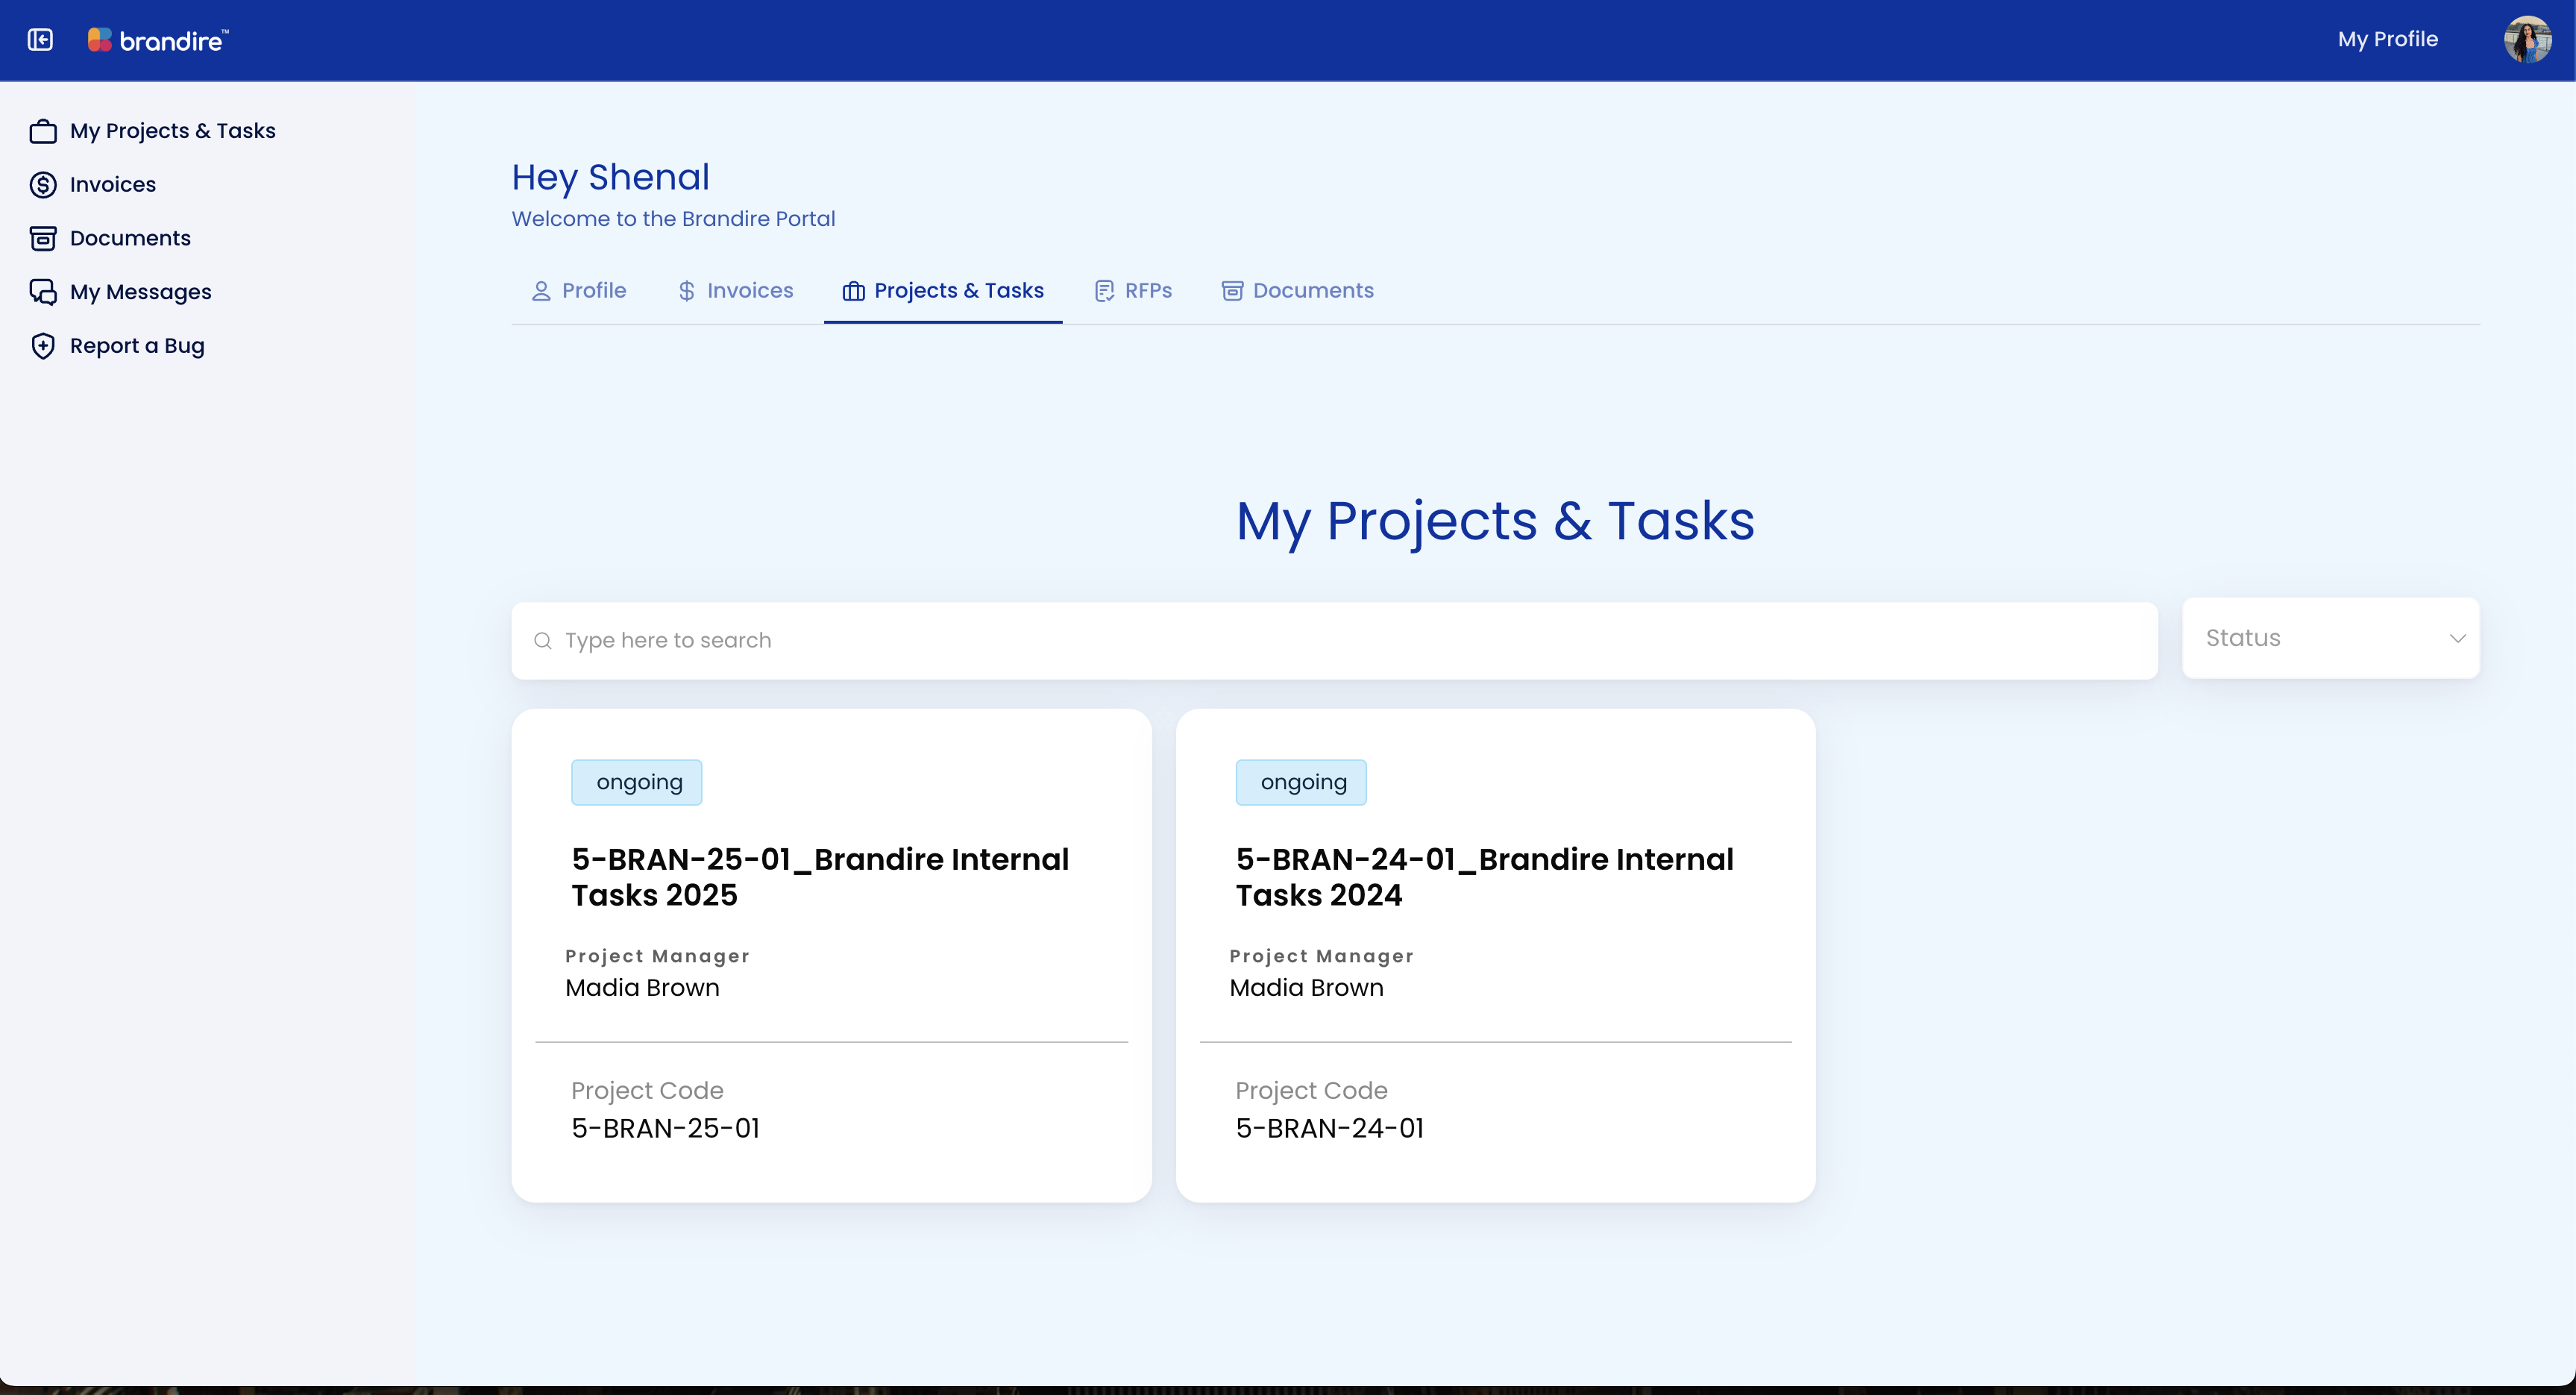This screenshot has width=2576, height=1395.
Task: Select the Documents tab
Action: coord(1298,291)
